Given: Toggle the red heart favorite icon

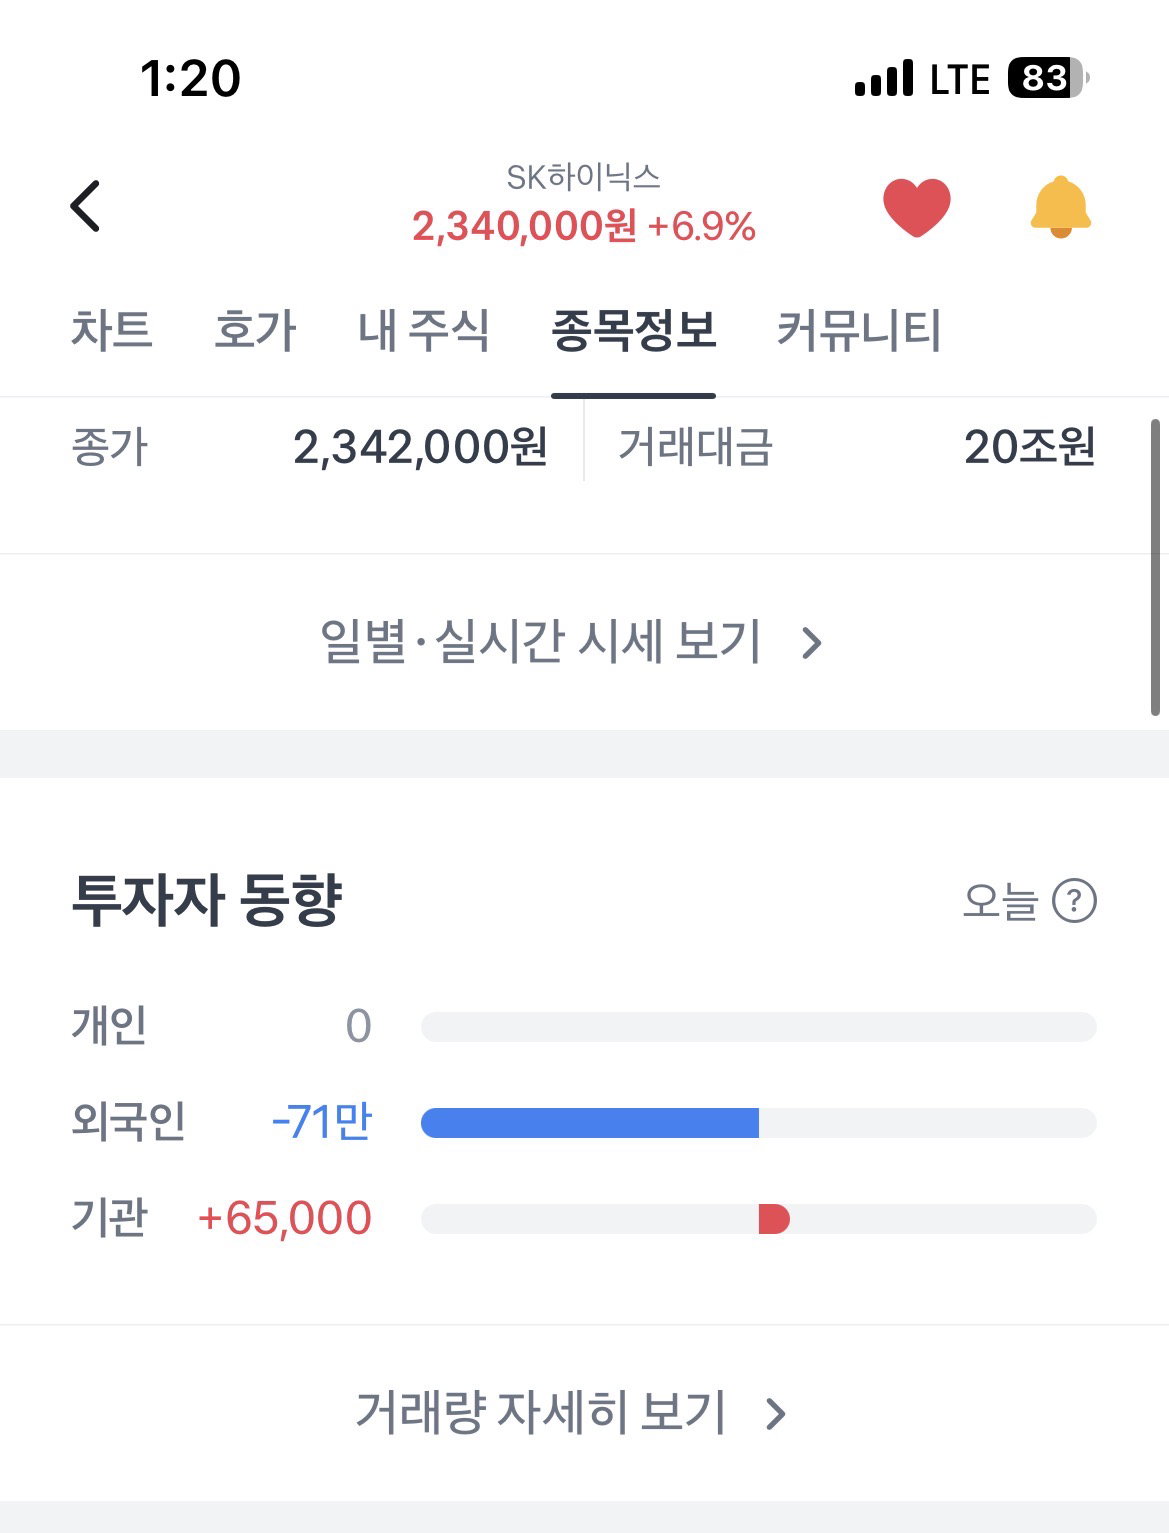Looking at the screenshot, I should pyautogui.click(x=917, y=207).
